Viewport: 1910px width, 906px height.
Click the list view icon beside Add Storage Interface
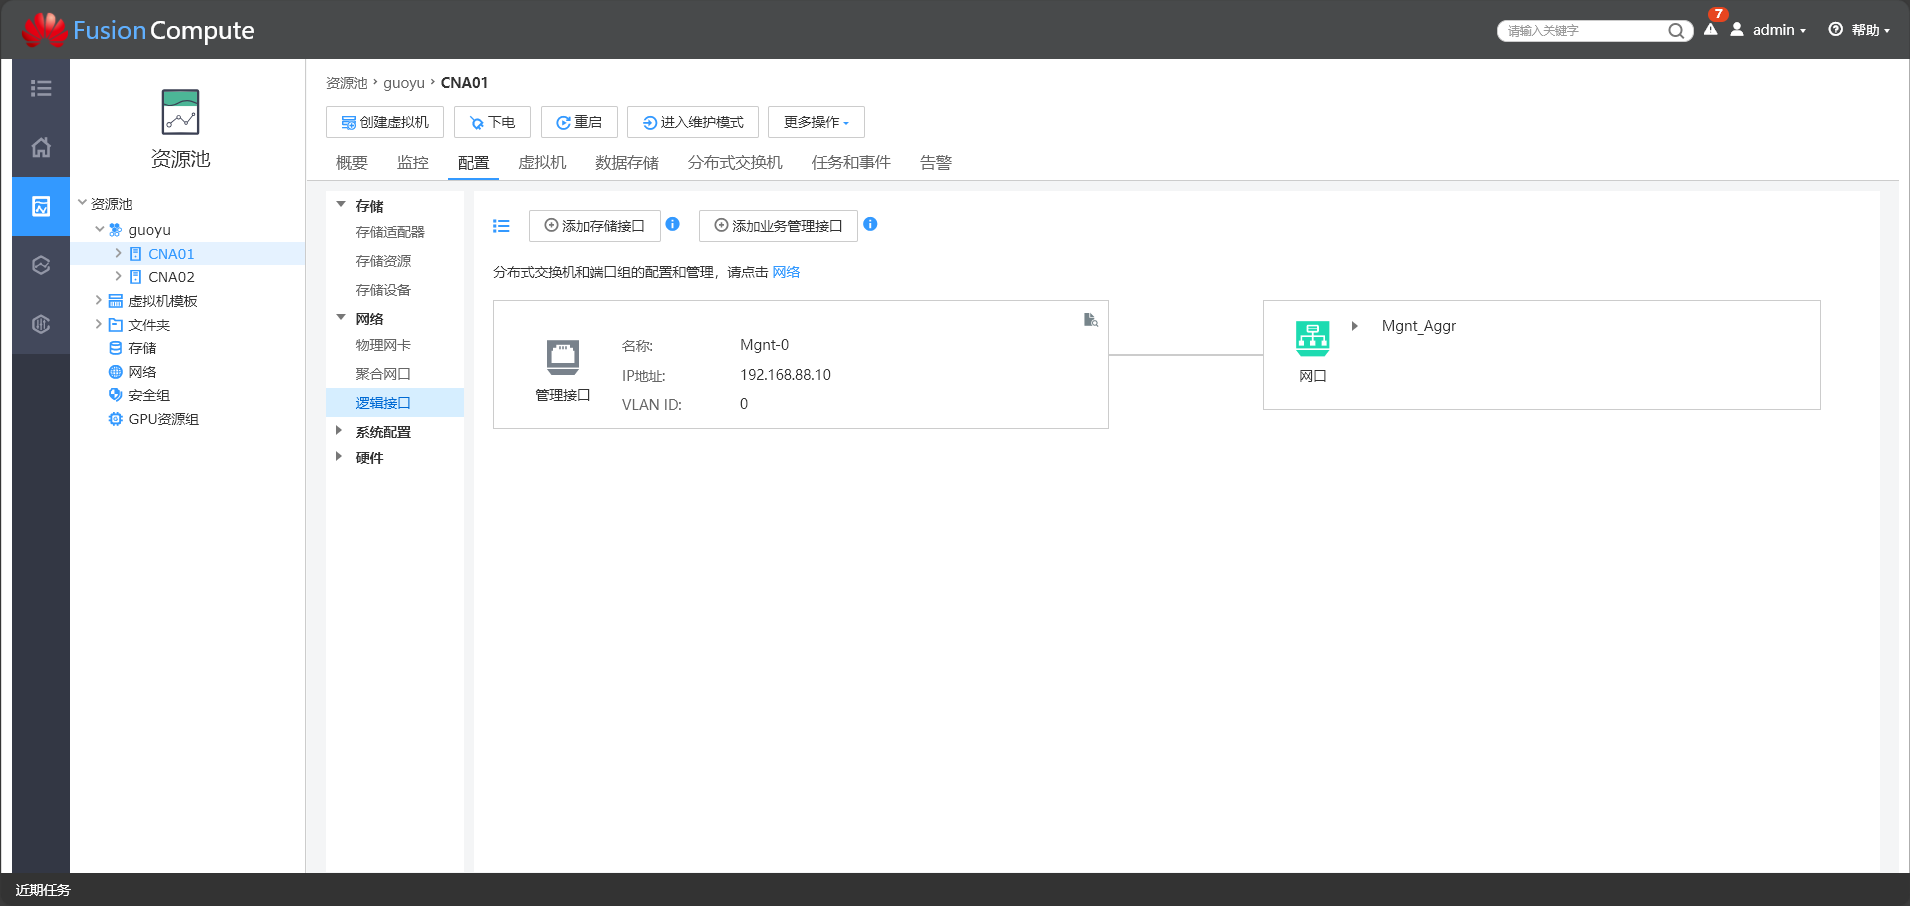pyautogui.click(x=501, y=226)
